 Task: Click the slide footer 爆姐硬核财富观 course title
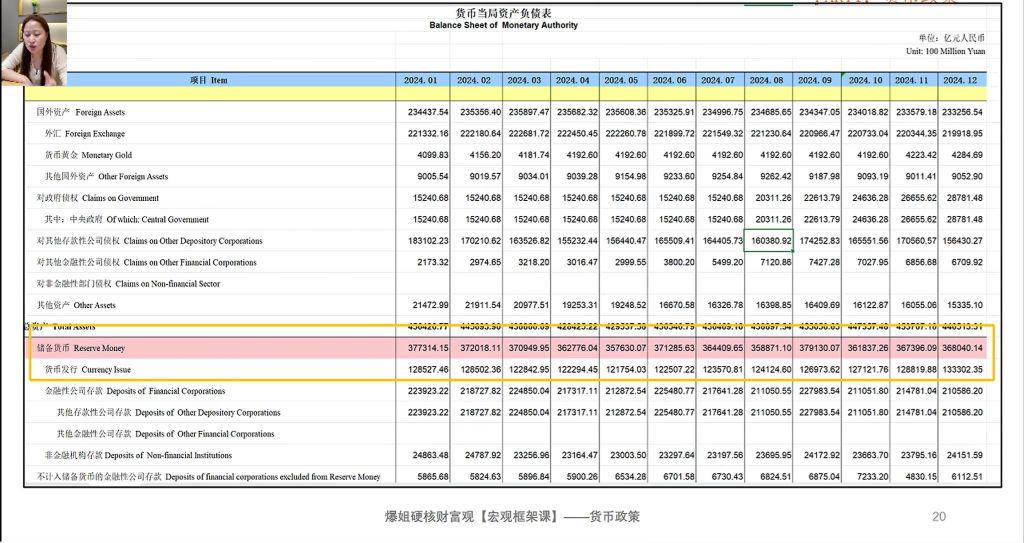pyautogui.click(x=512, y=516)
